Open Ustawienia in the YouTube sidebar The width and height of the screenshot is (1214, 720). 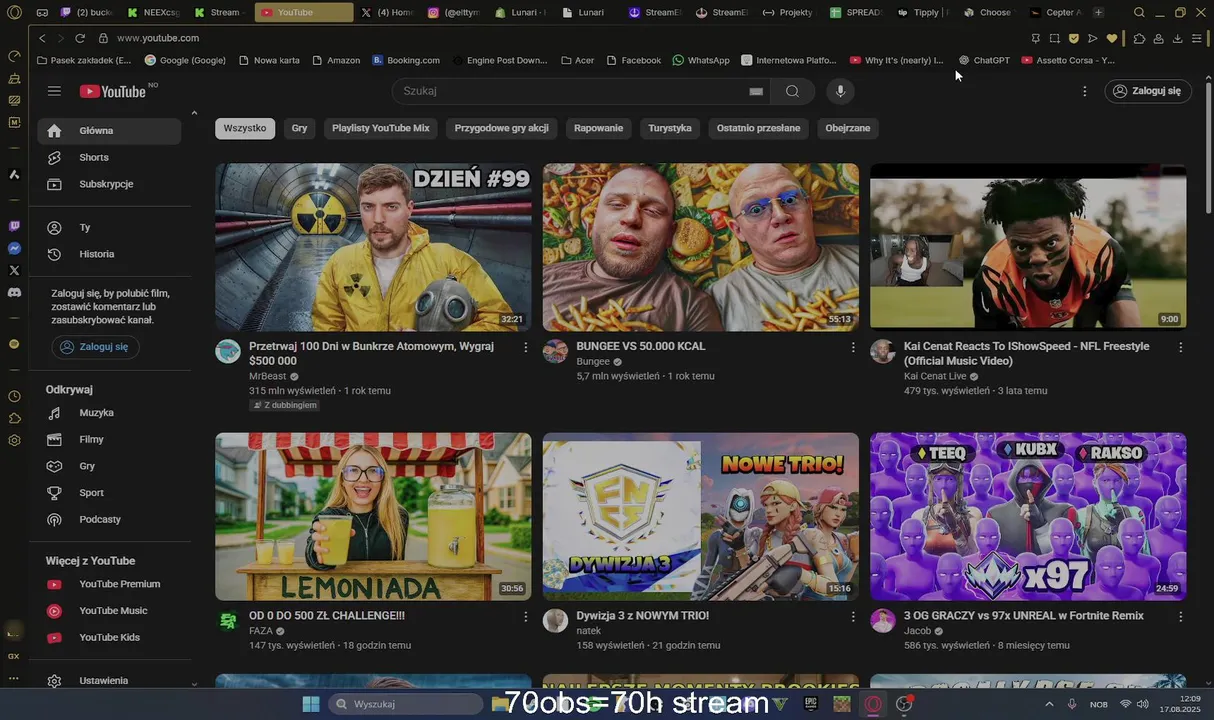tap(109, 681)
